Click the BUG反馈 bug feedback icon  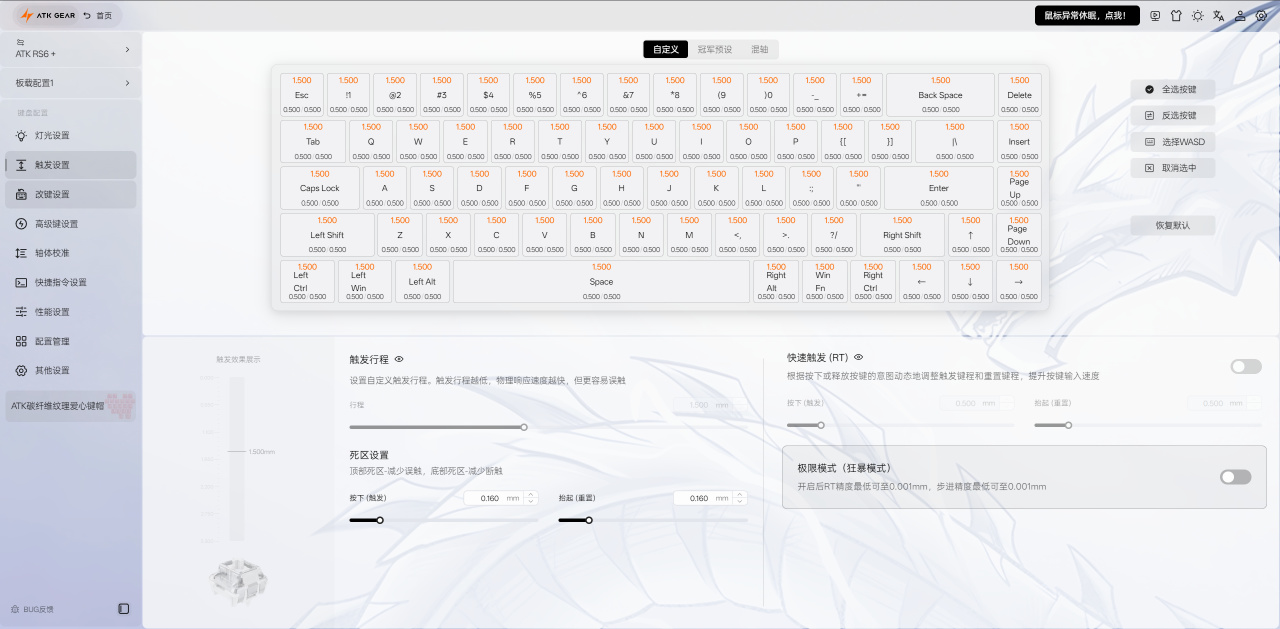click(x=15, y=609)
